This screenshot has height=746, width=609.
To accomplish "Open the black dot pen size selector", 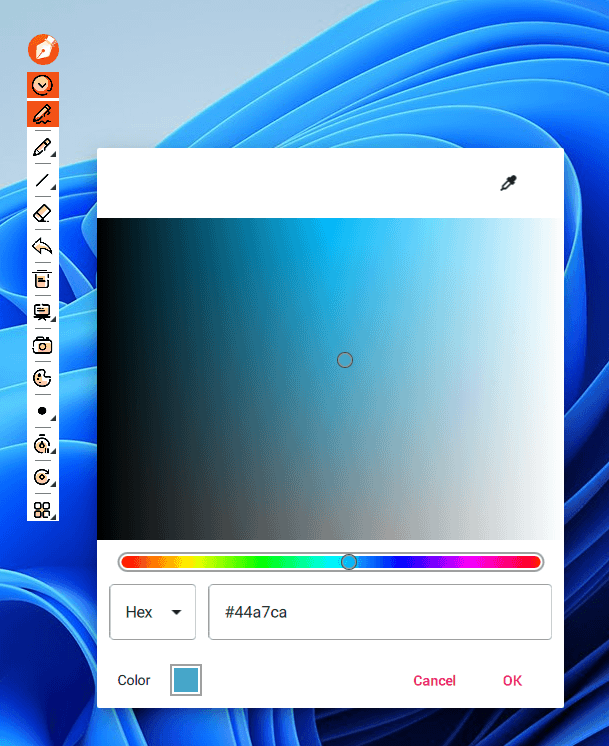I will click(x=42, y=411).
